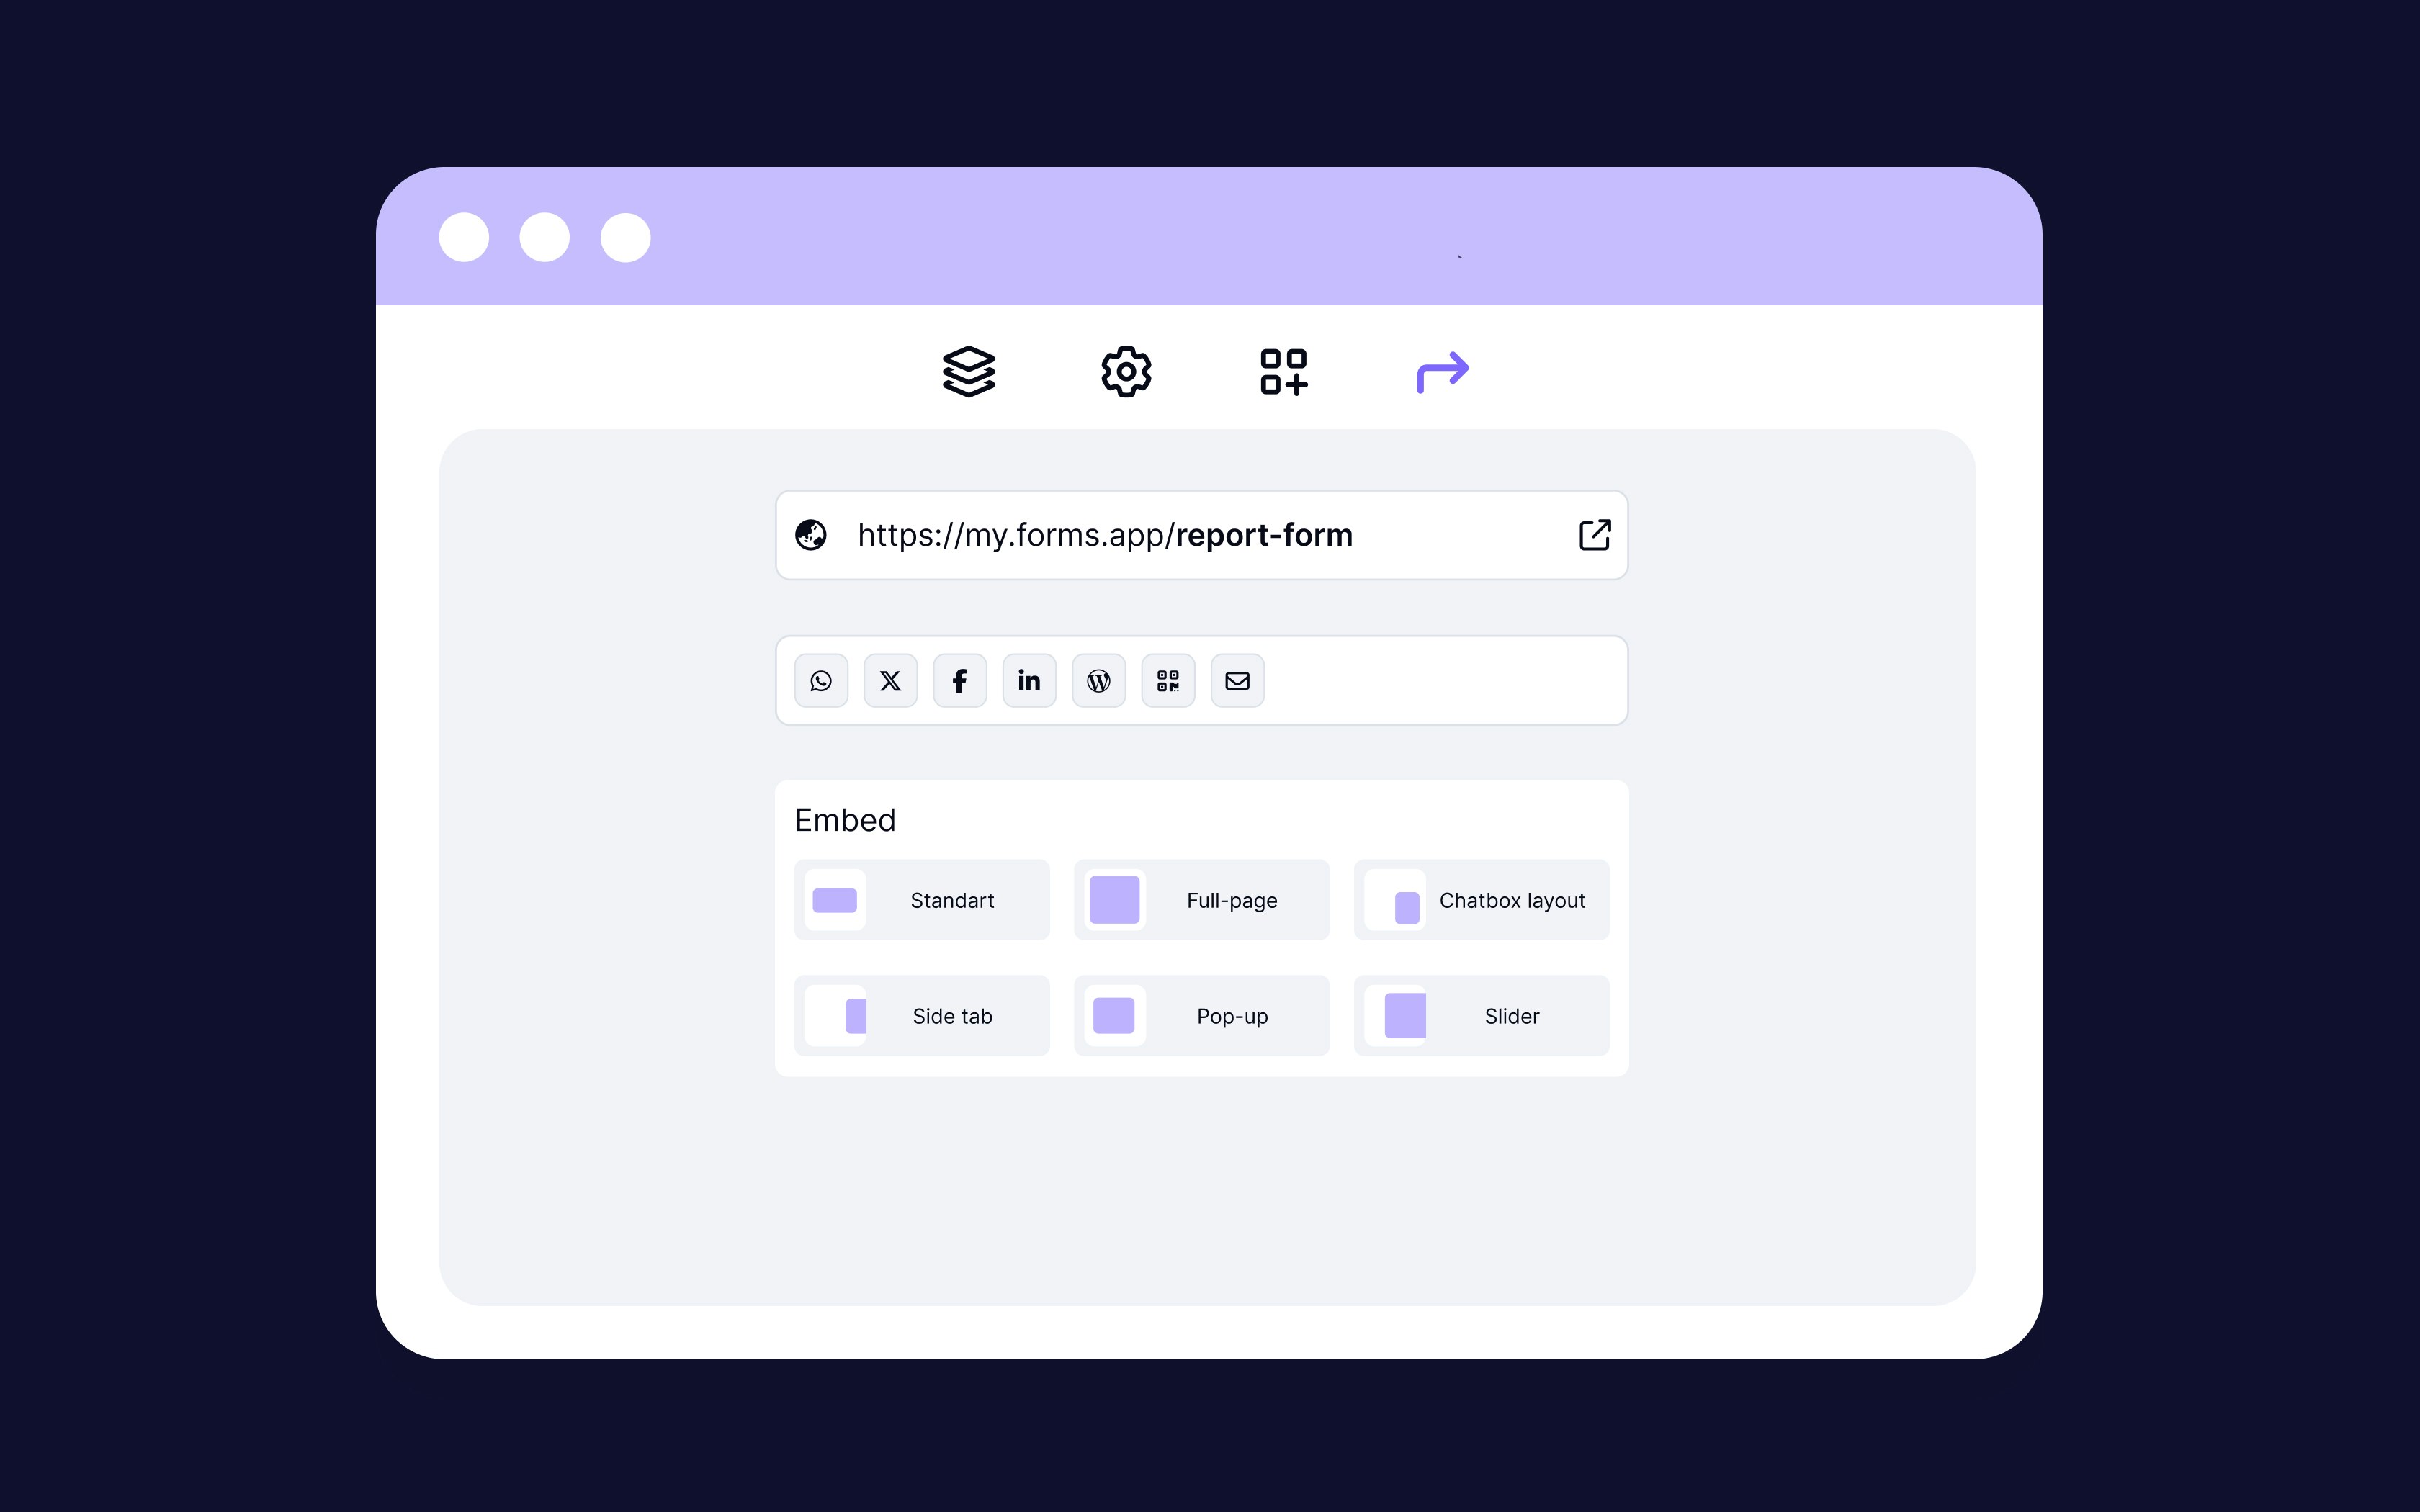Viewport: 2420px width, 1512px height.
Task: Select the Build layers icon
Action: click(969, 371)
